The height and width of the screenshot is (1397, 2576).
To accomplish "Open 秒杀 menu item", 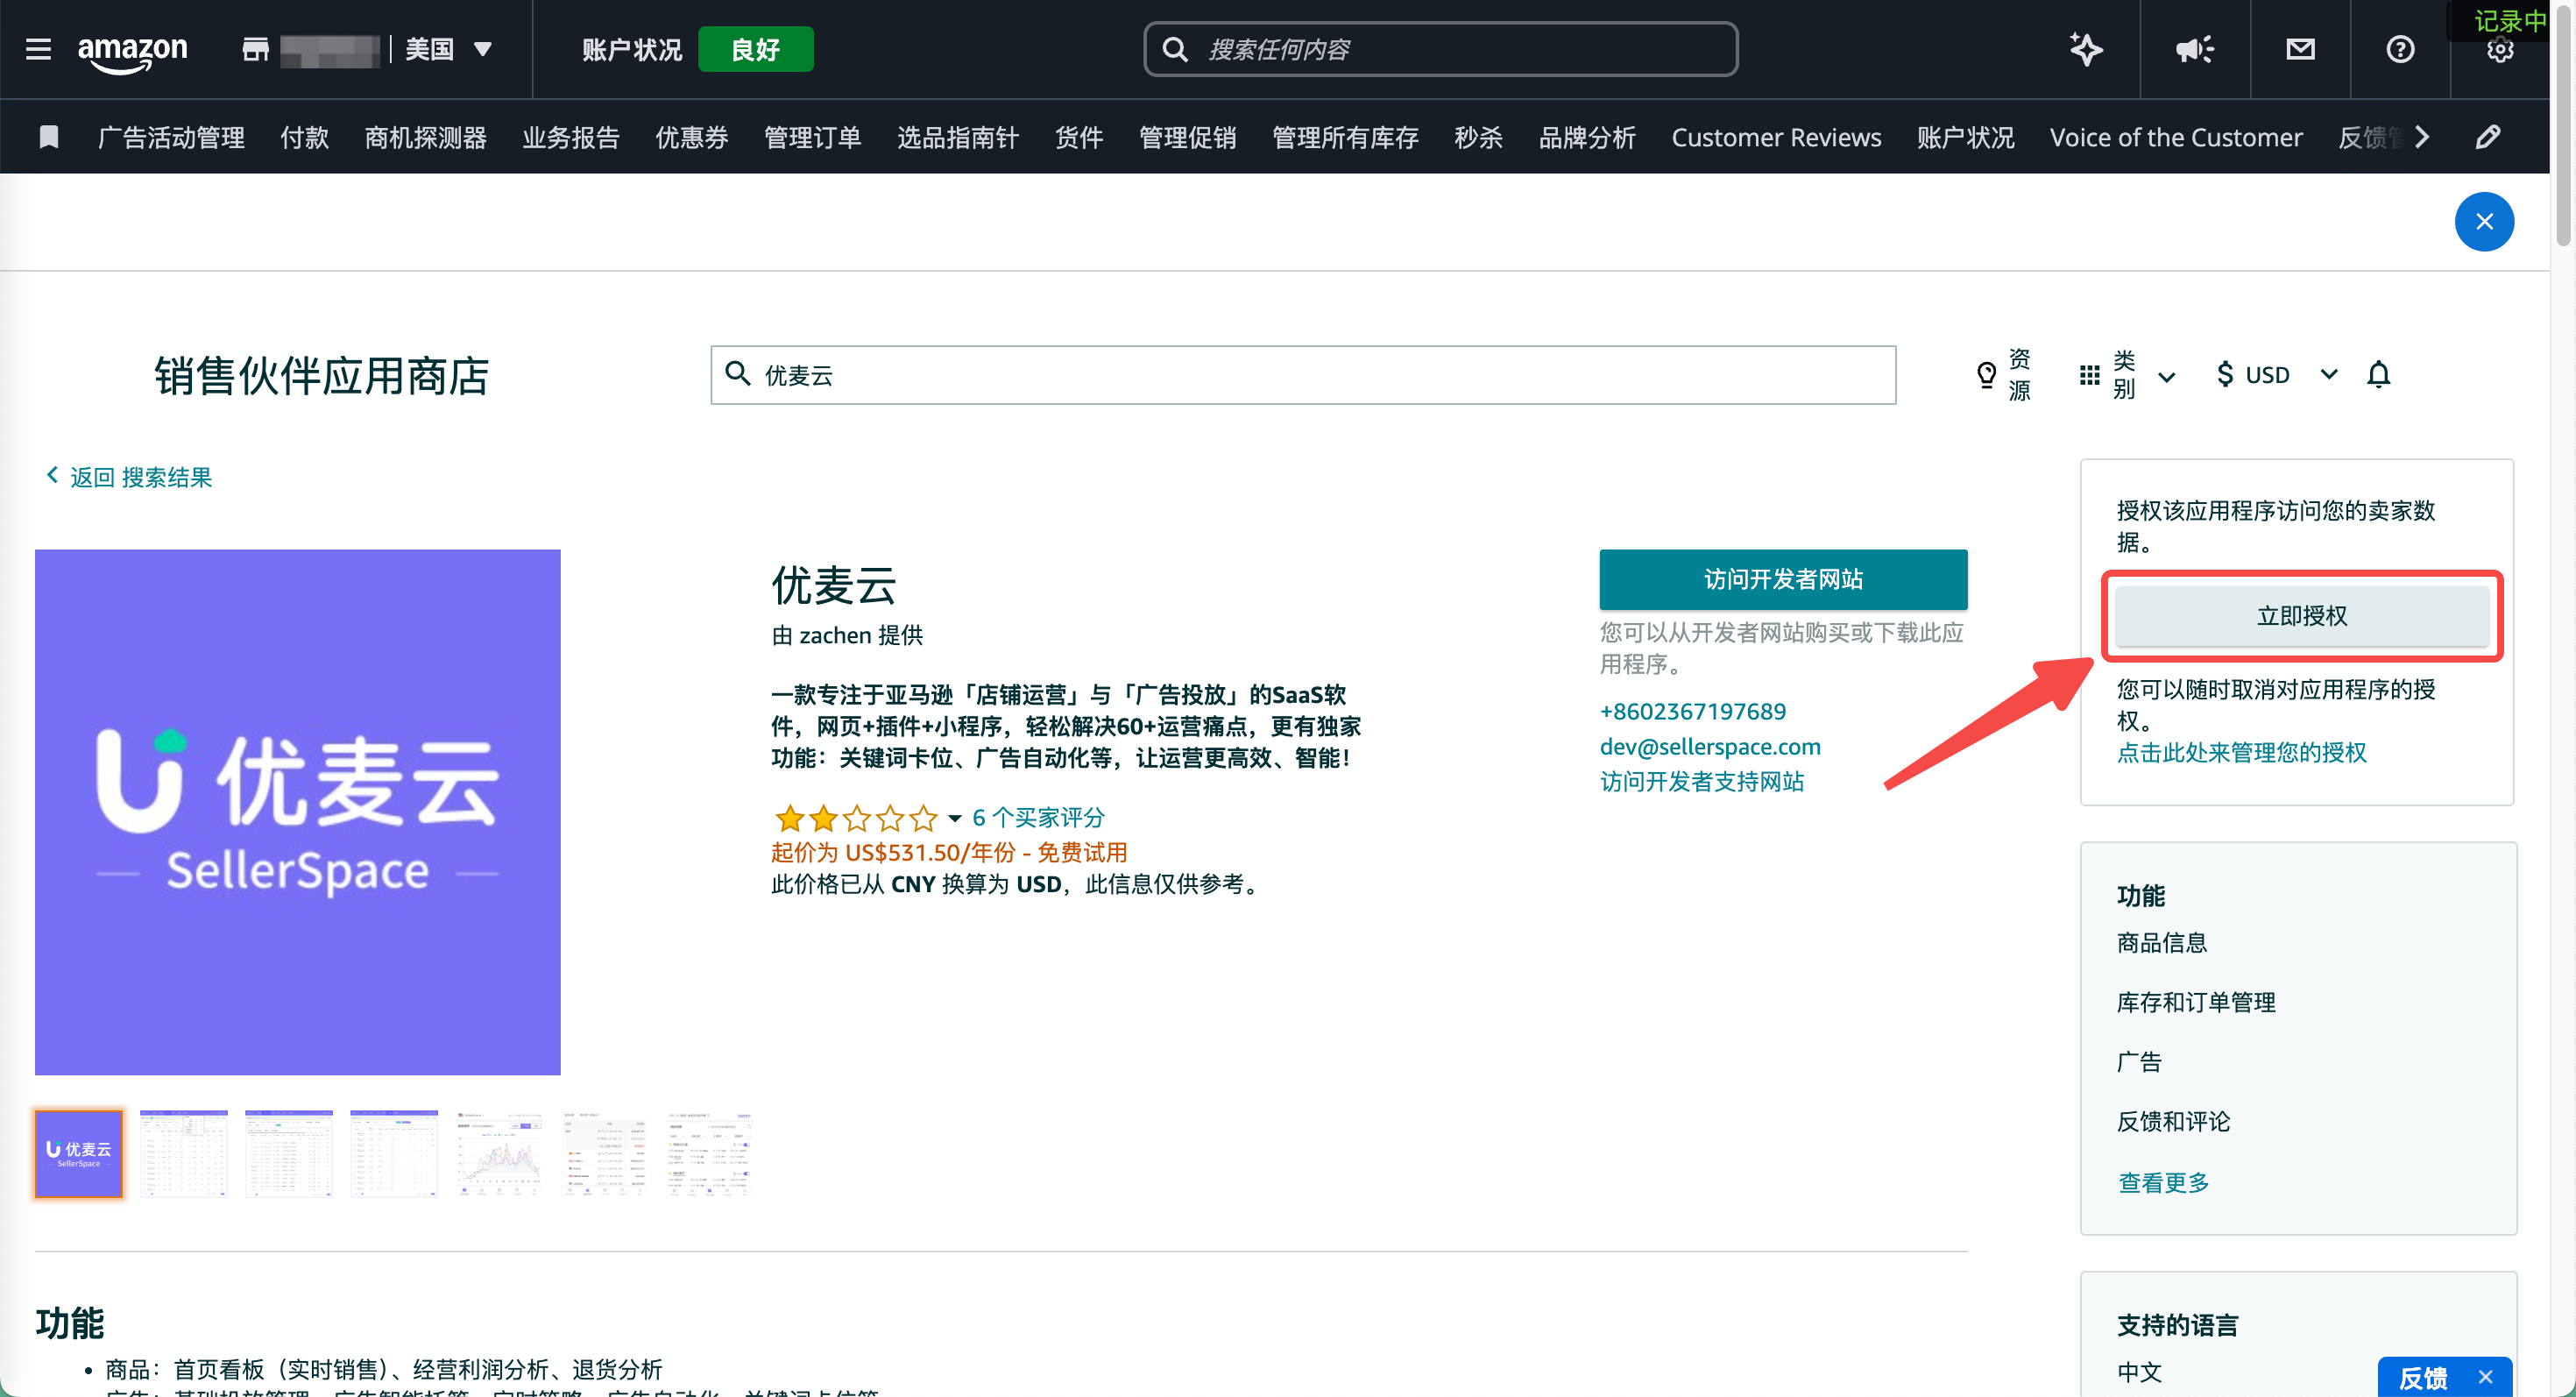I will point(1478,137).
